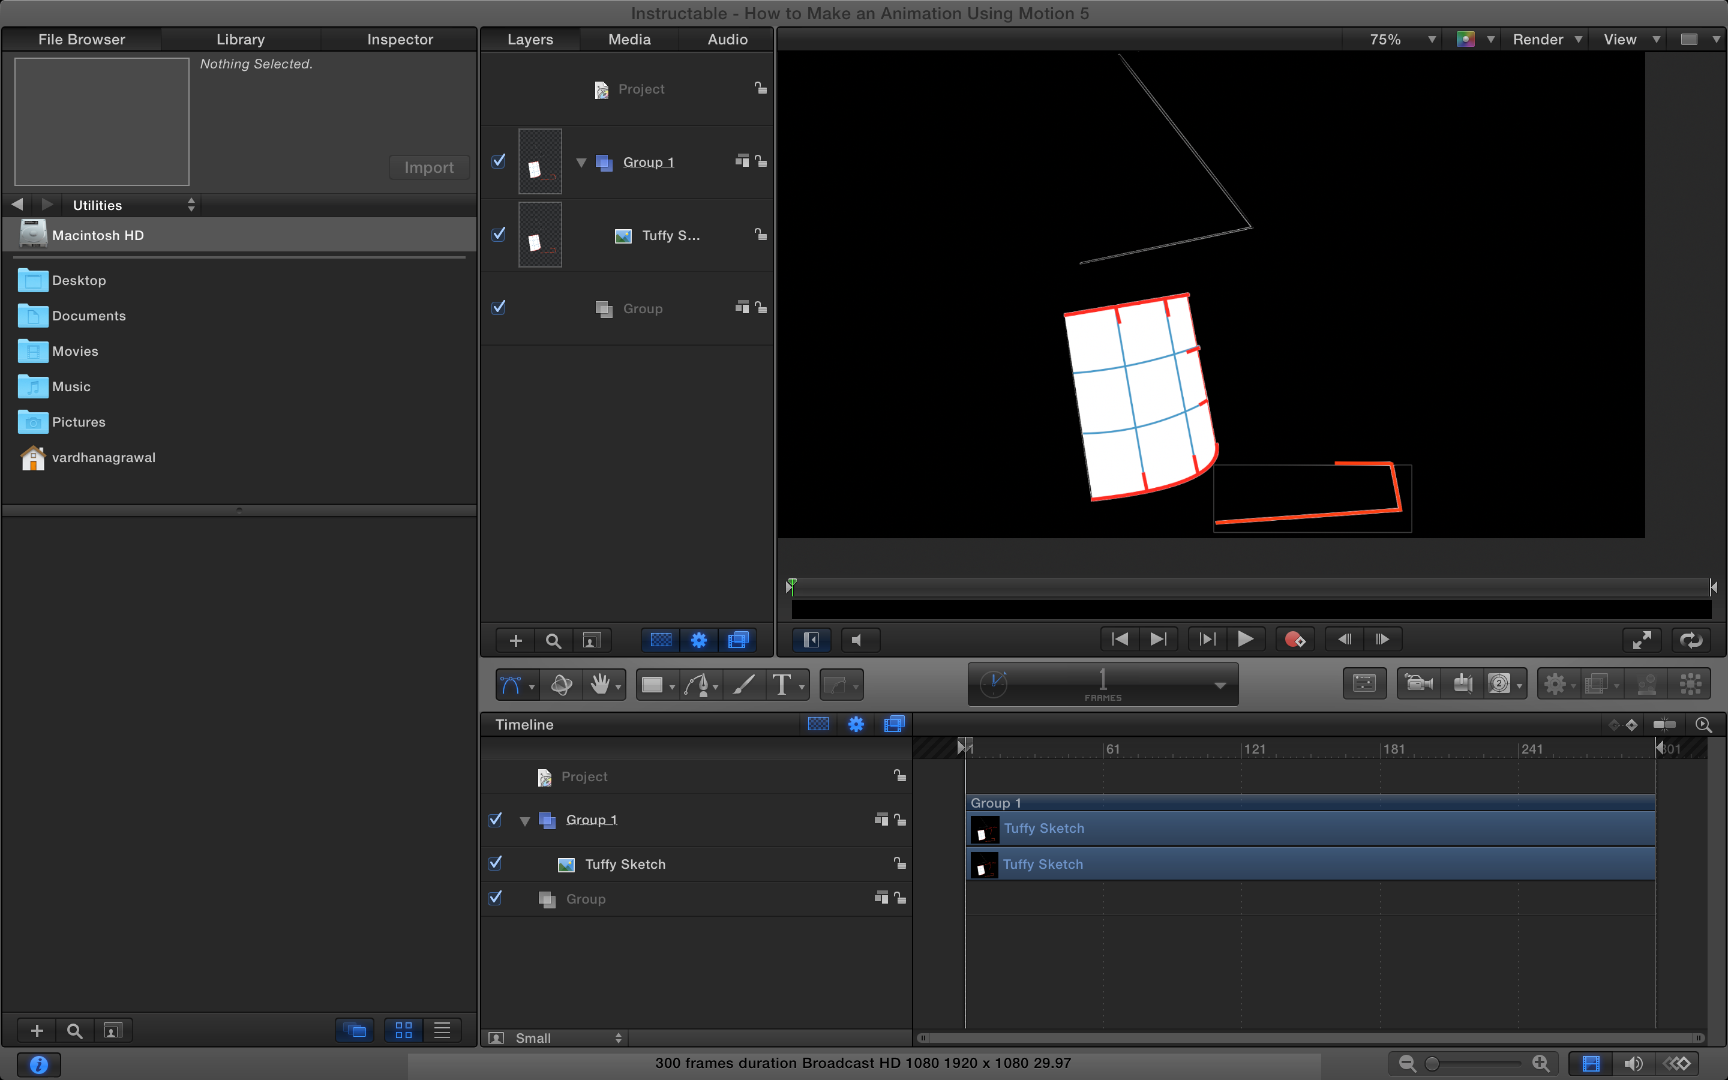Open Macintosh HD in file browser

(240, 235)
